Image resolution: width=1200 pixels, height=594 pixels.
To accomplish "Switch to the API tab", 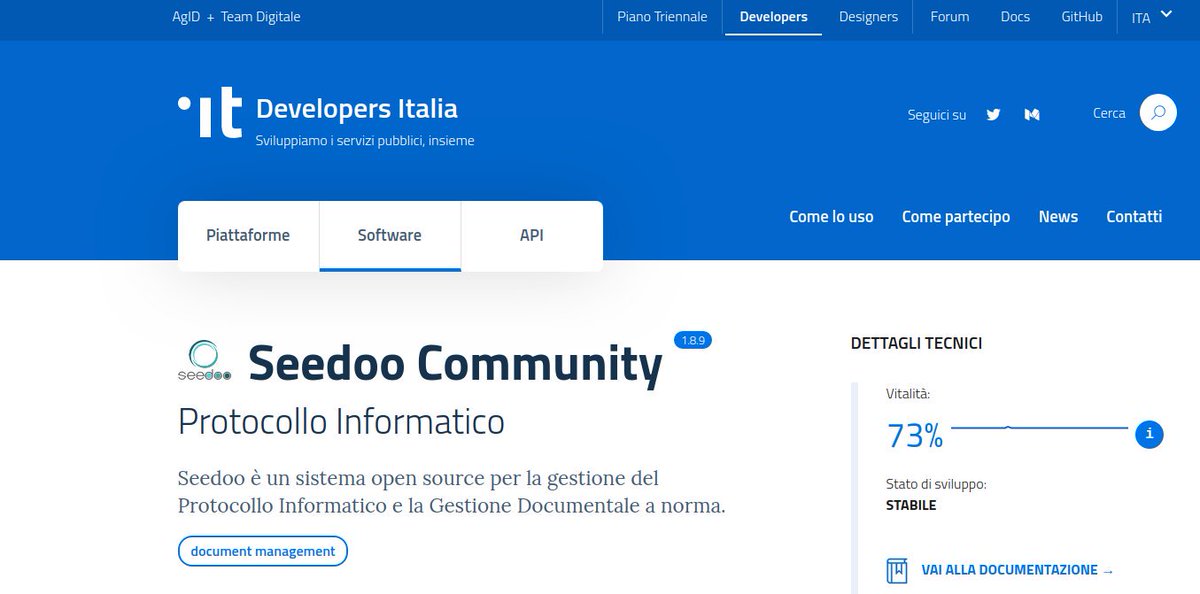I will click(x=532, y=236).
